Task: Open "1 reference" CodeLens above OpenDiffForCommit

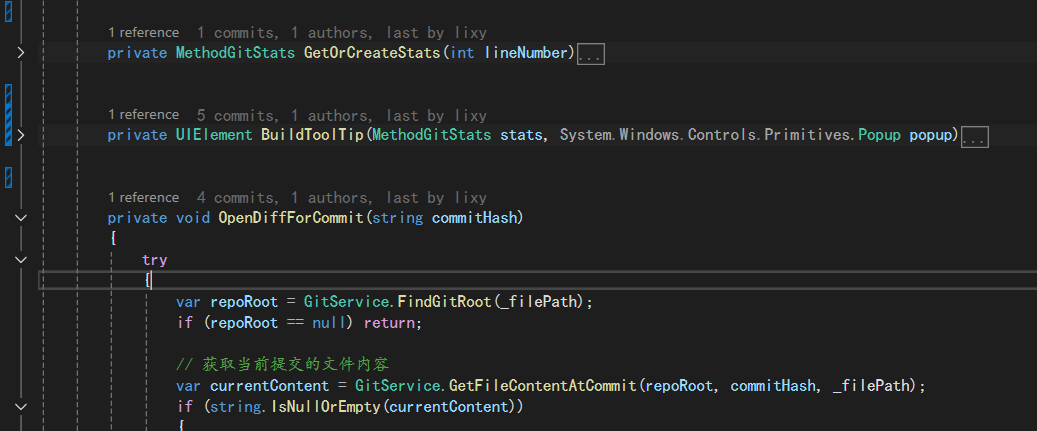Action: point(144,198)
